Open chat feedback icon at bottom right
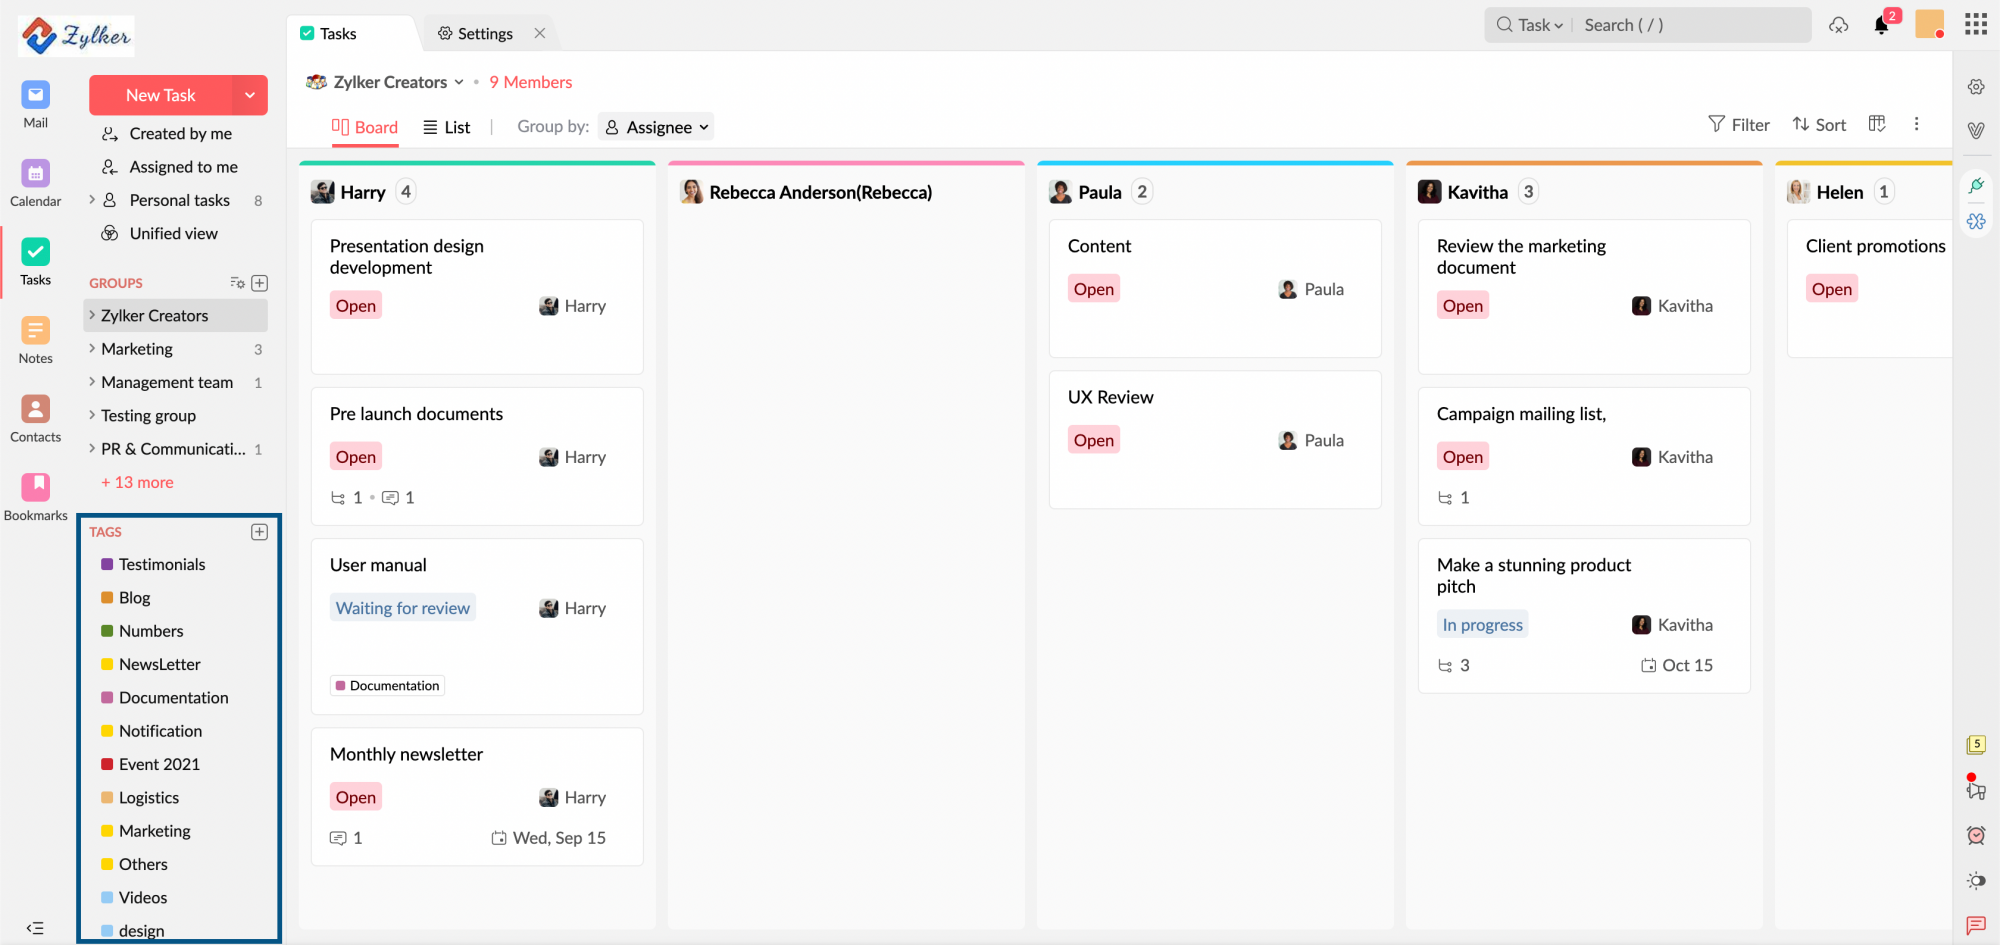The image size is (2000, 945). [1976, 926]
